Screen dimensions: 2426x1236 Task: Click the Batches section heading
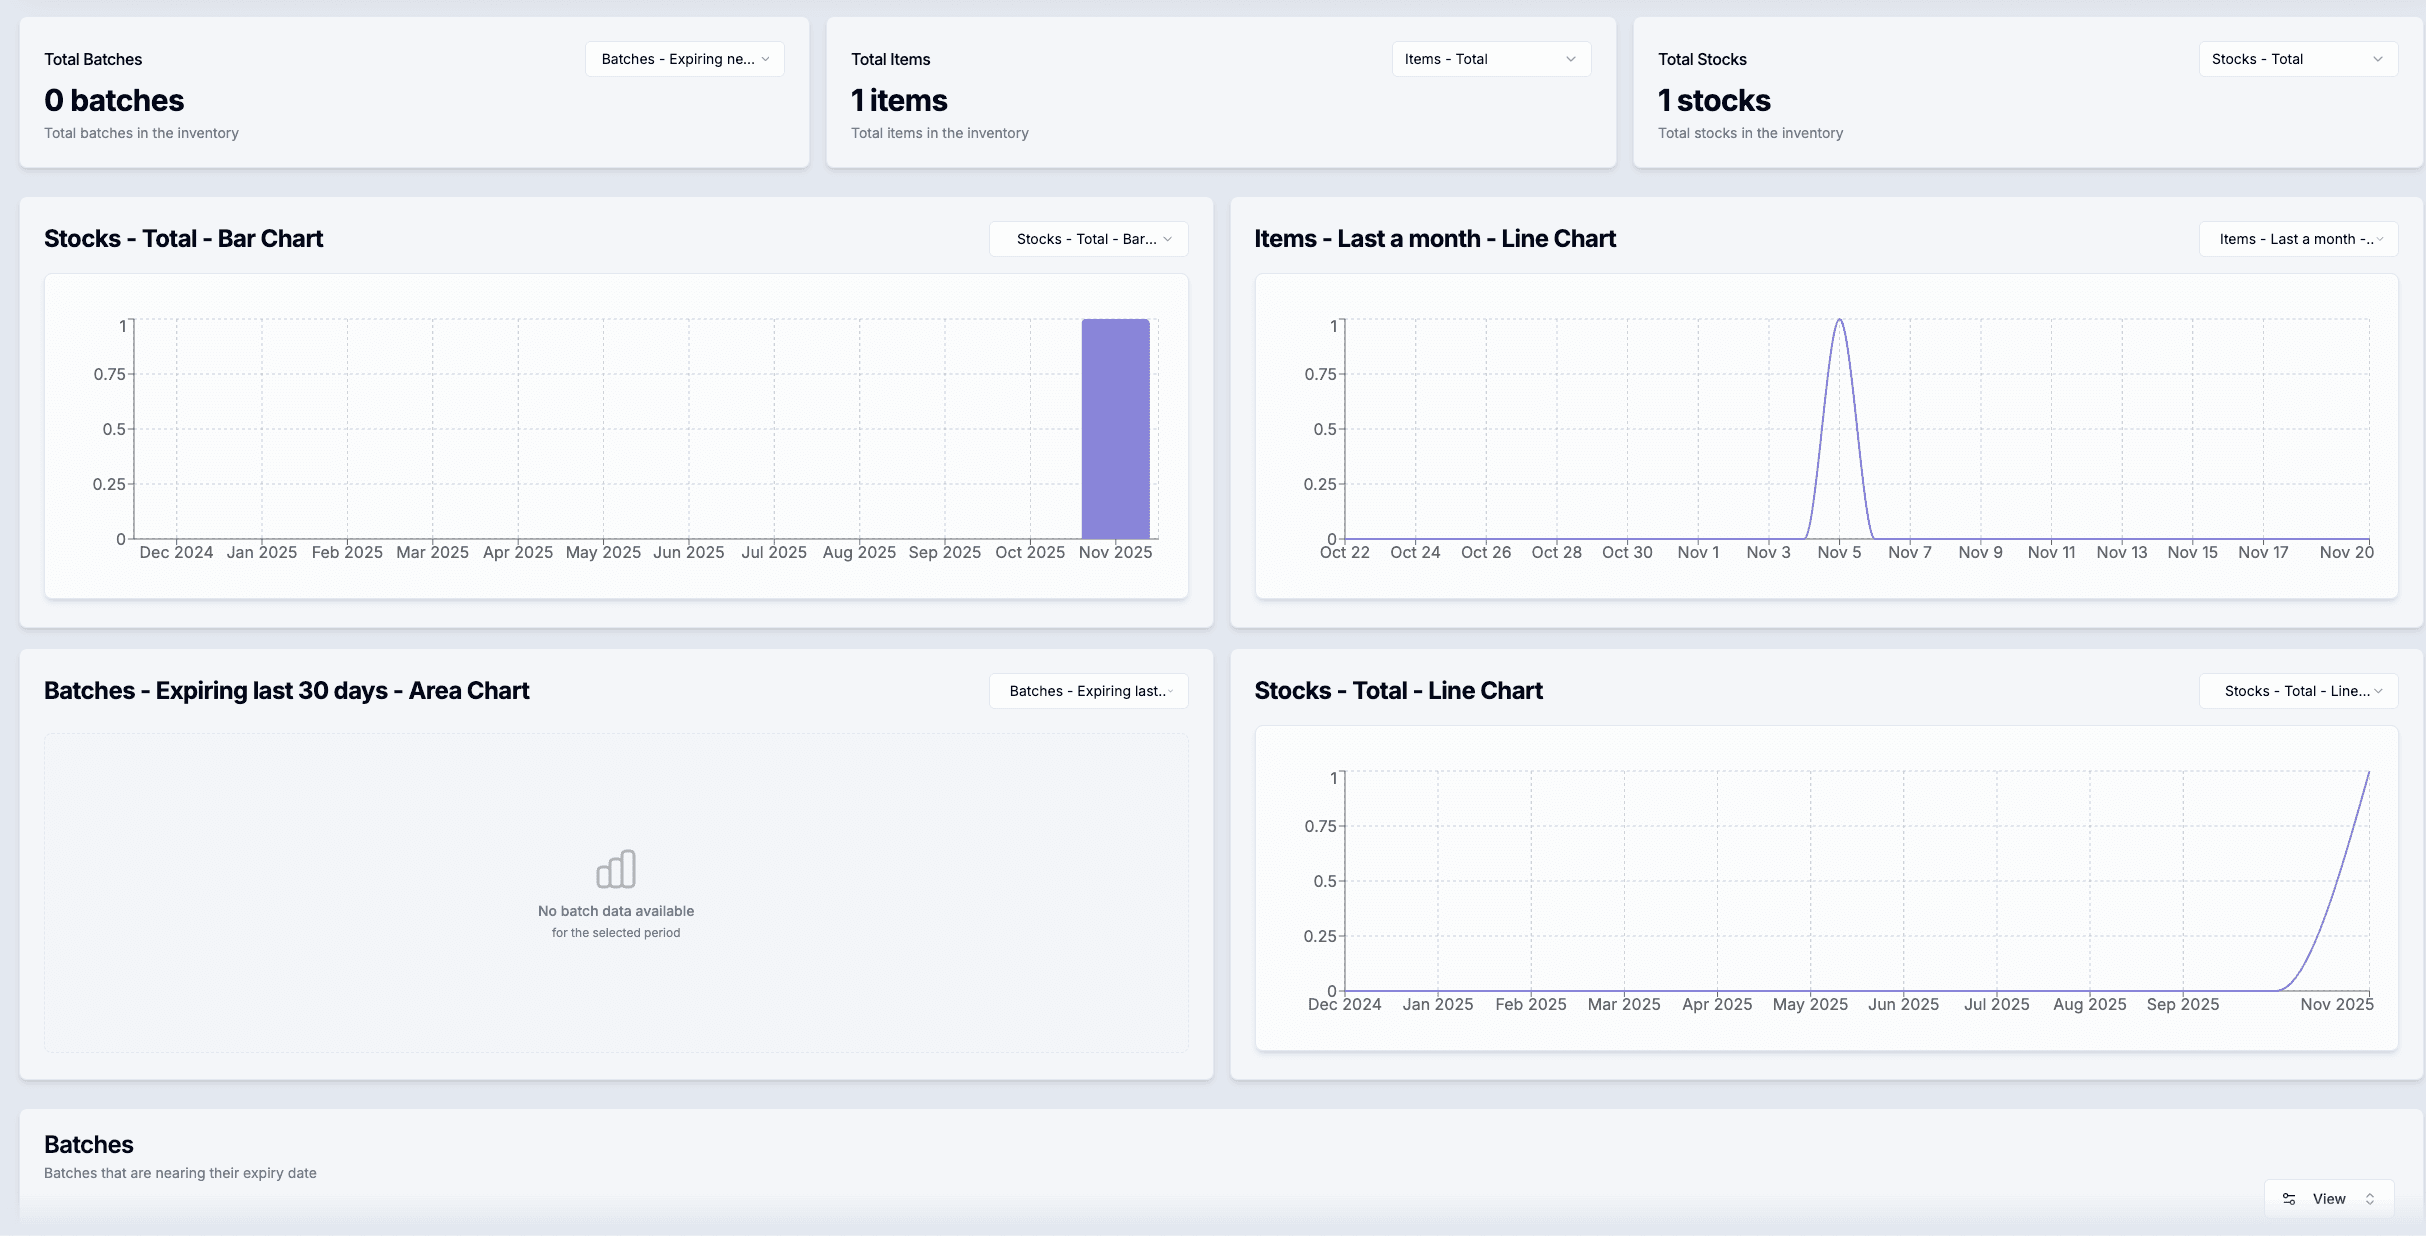(88, 1144)
